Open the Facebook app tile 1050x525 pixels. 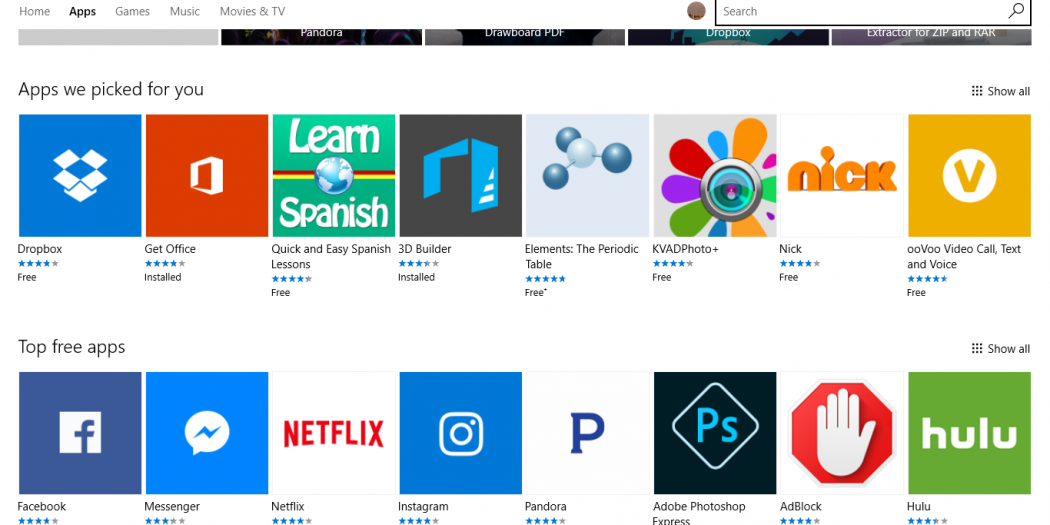click(80, 433)
